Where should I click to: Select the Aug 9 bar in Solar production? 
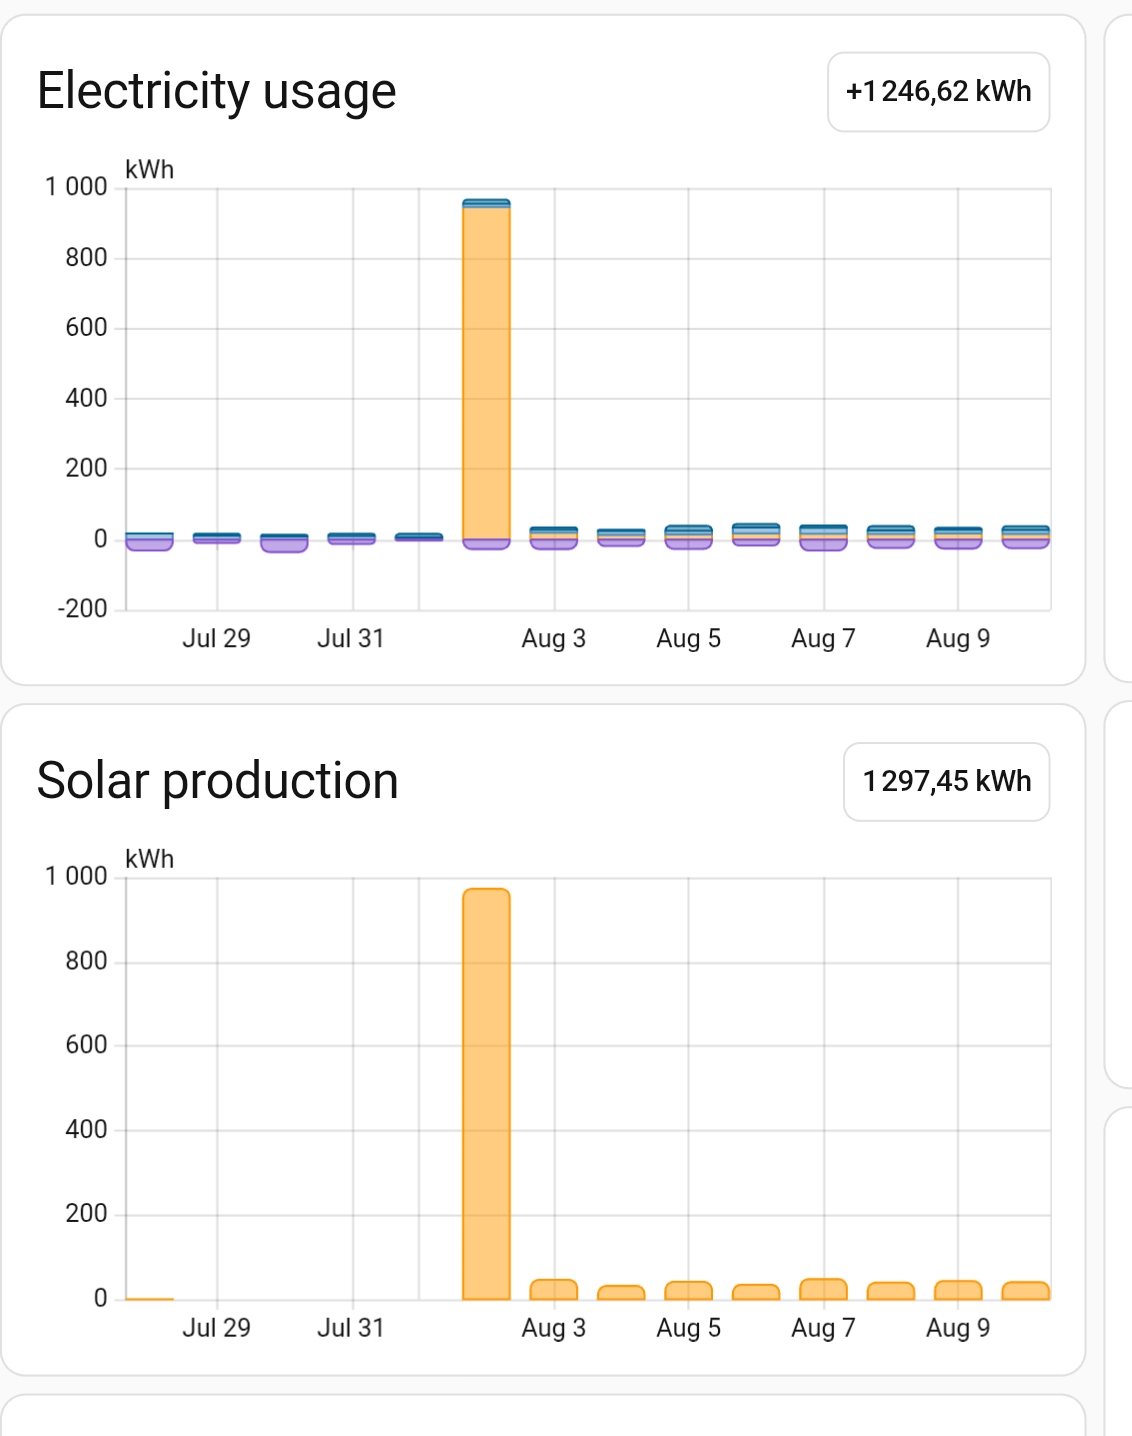point(958,1290)
